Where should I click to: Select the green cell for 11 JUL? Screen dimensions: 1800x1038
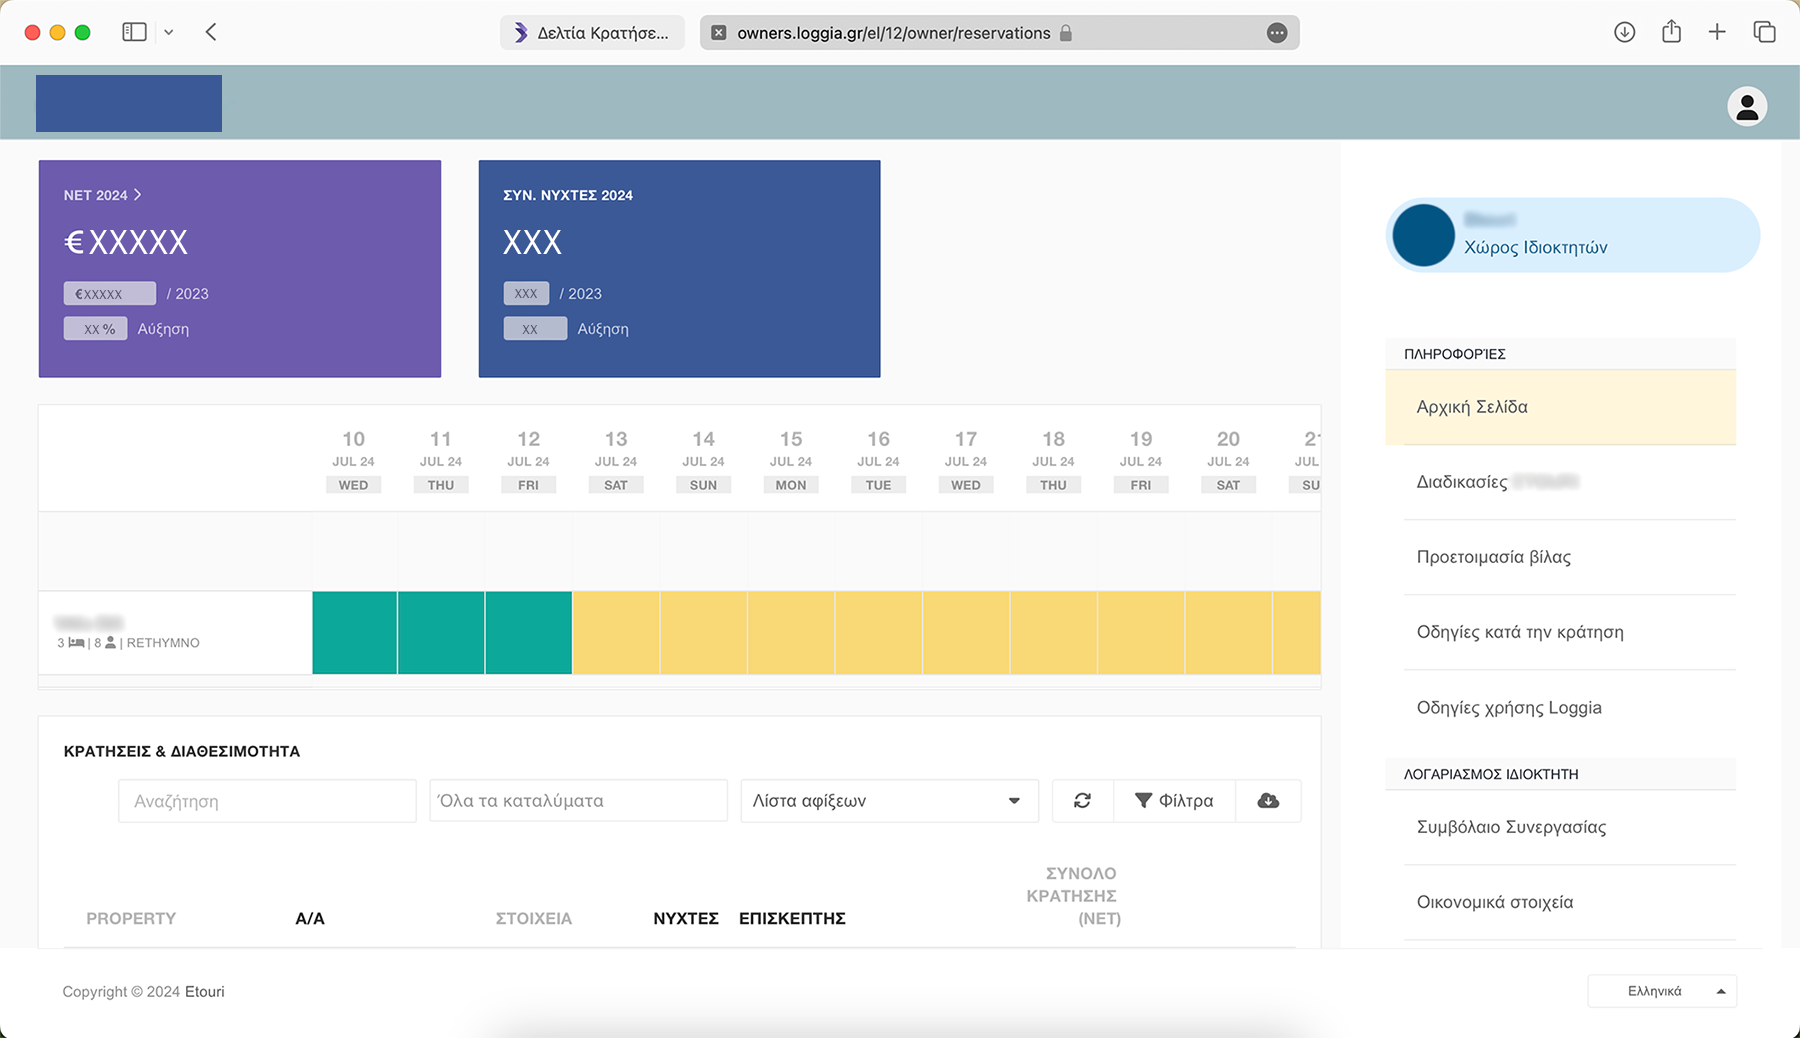click(x=441, y=633)
